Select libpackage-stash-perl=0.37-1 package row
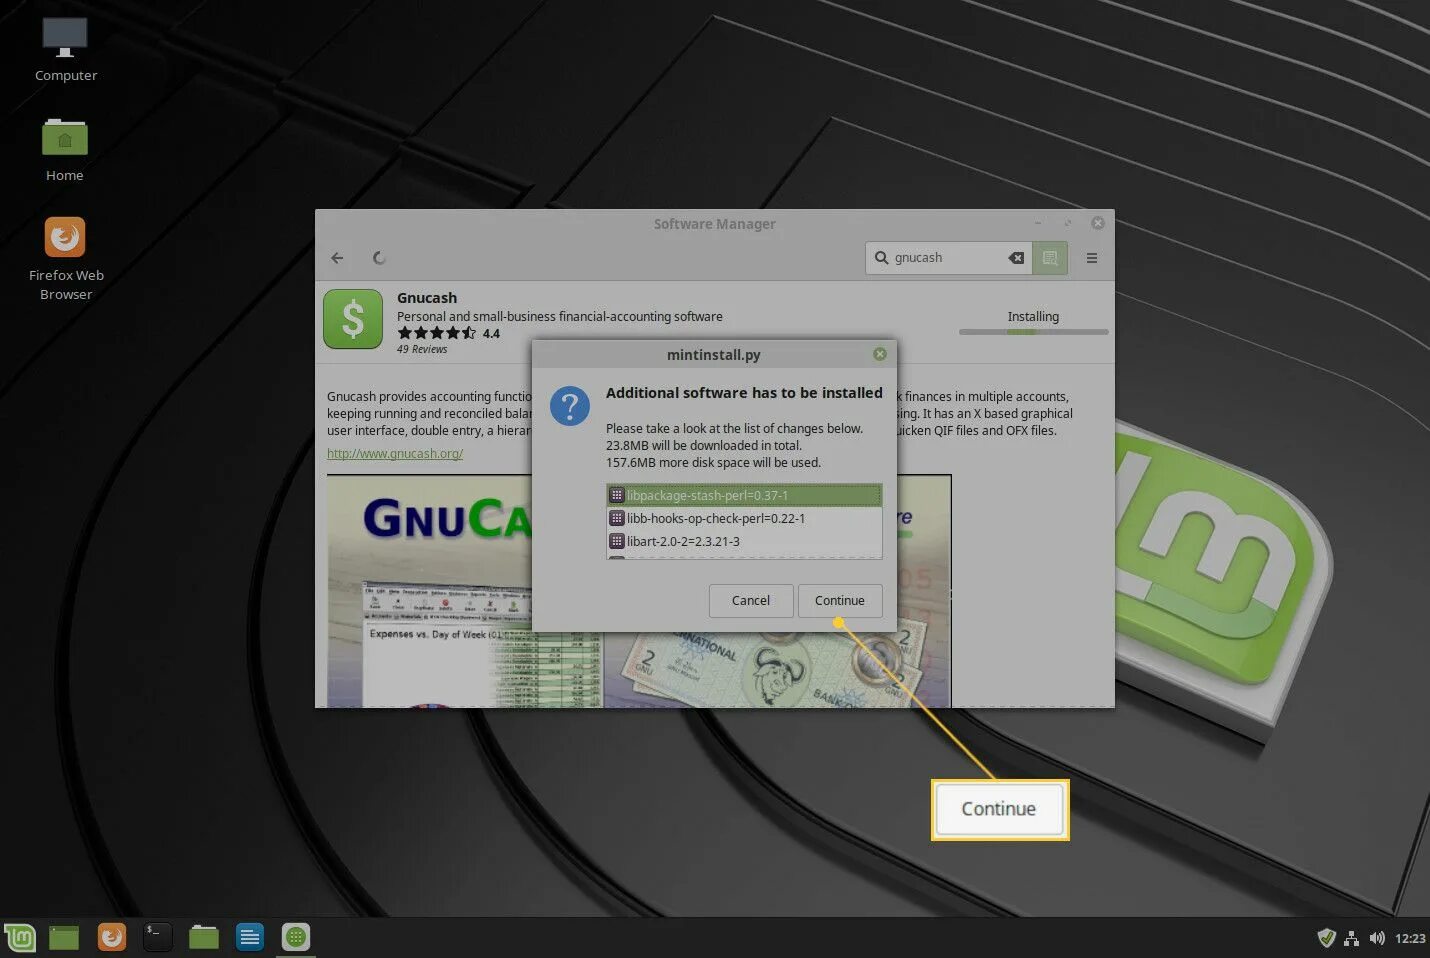The image size is (1430, 958). pyautogui.click(x=744, y=495)
